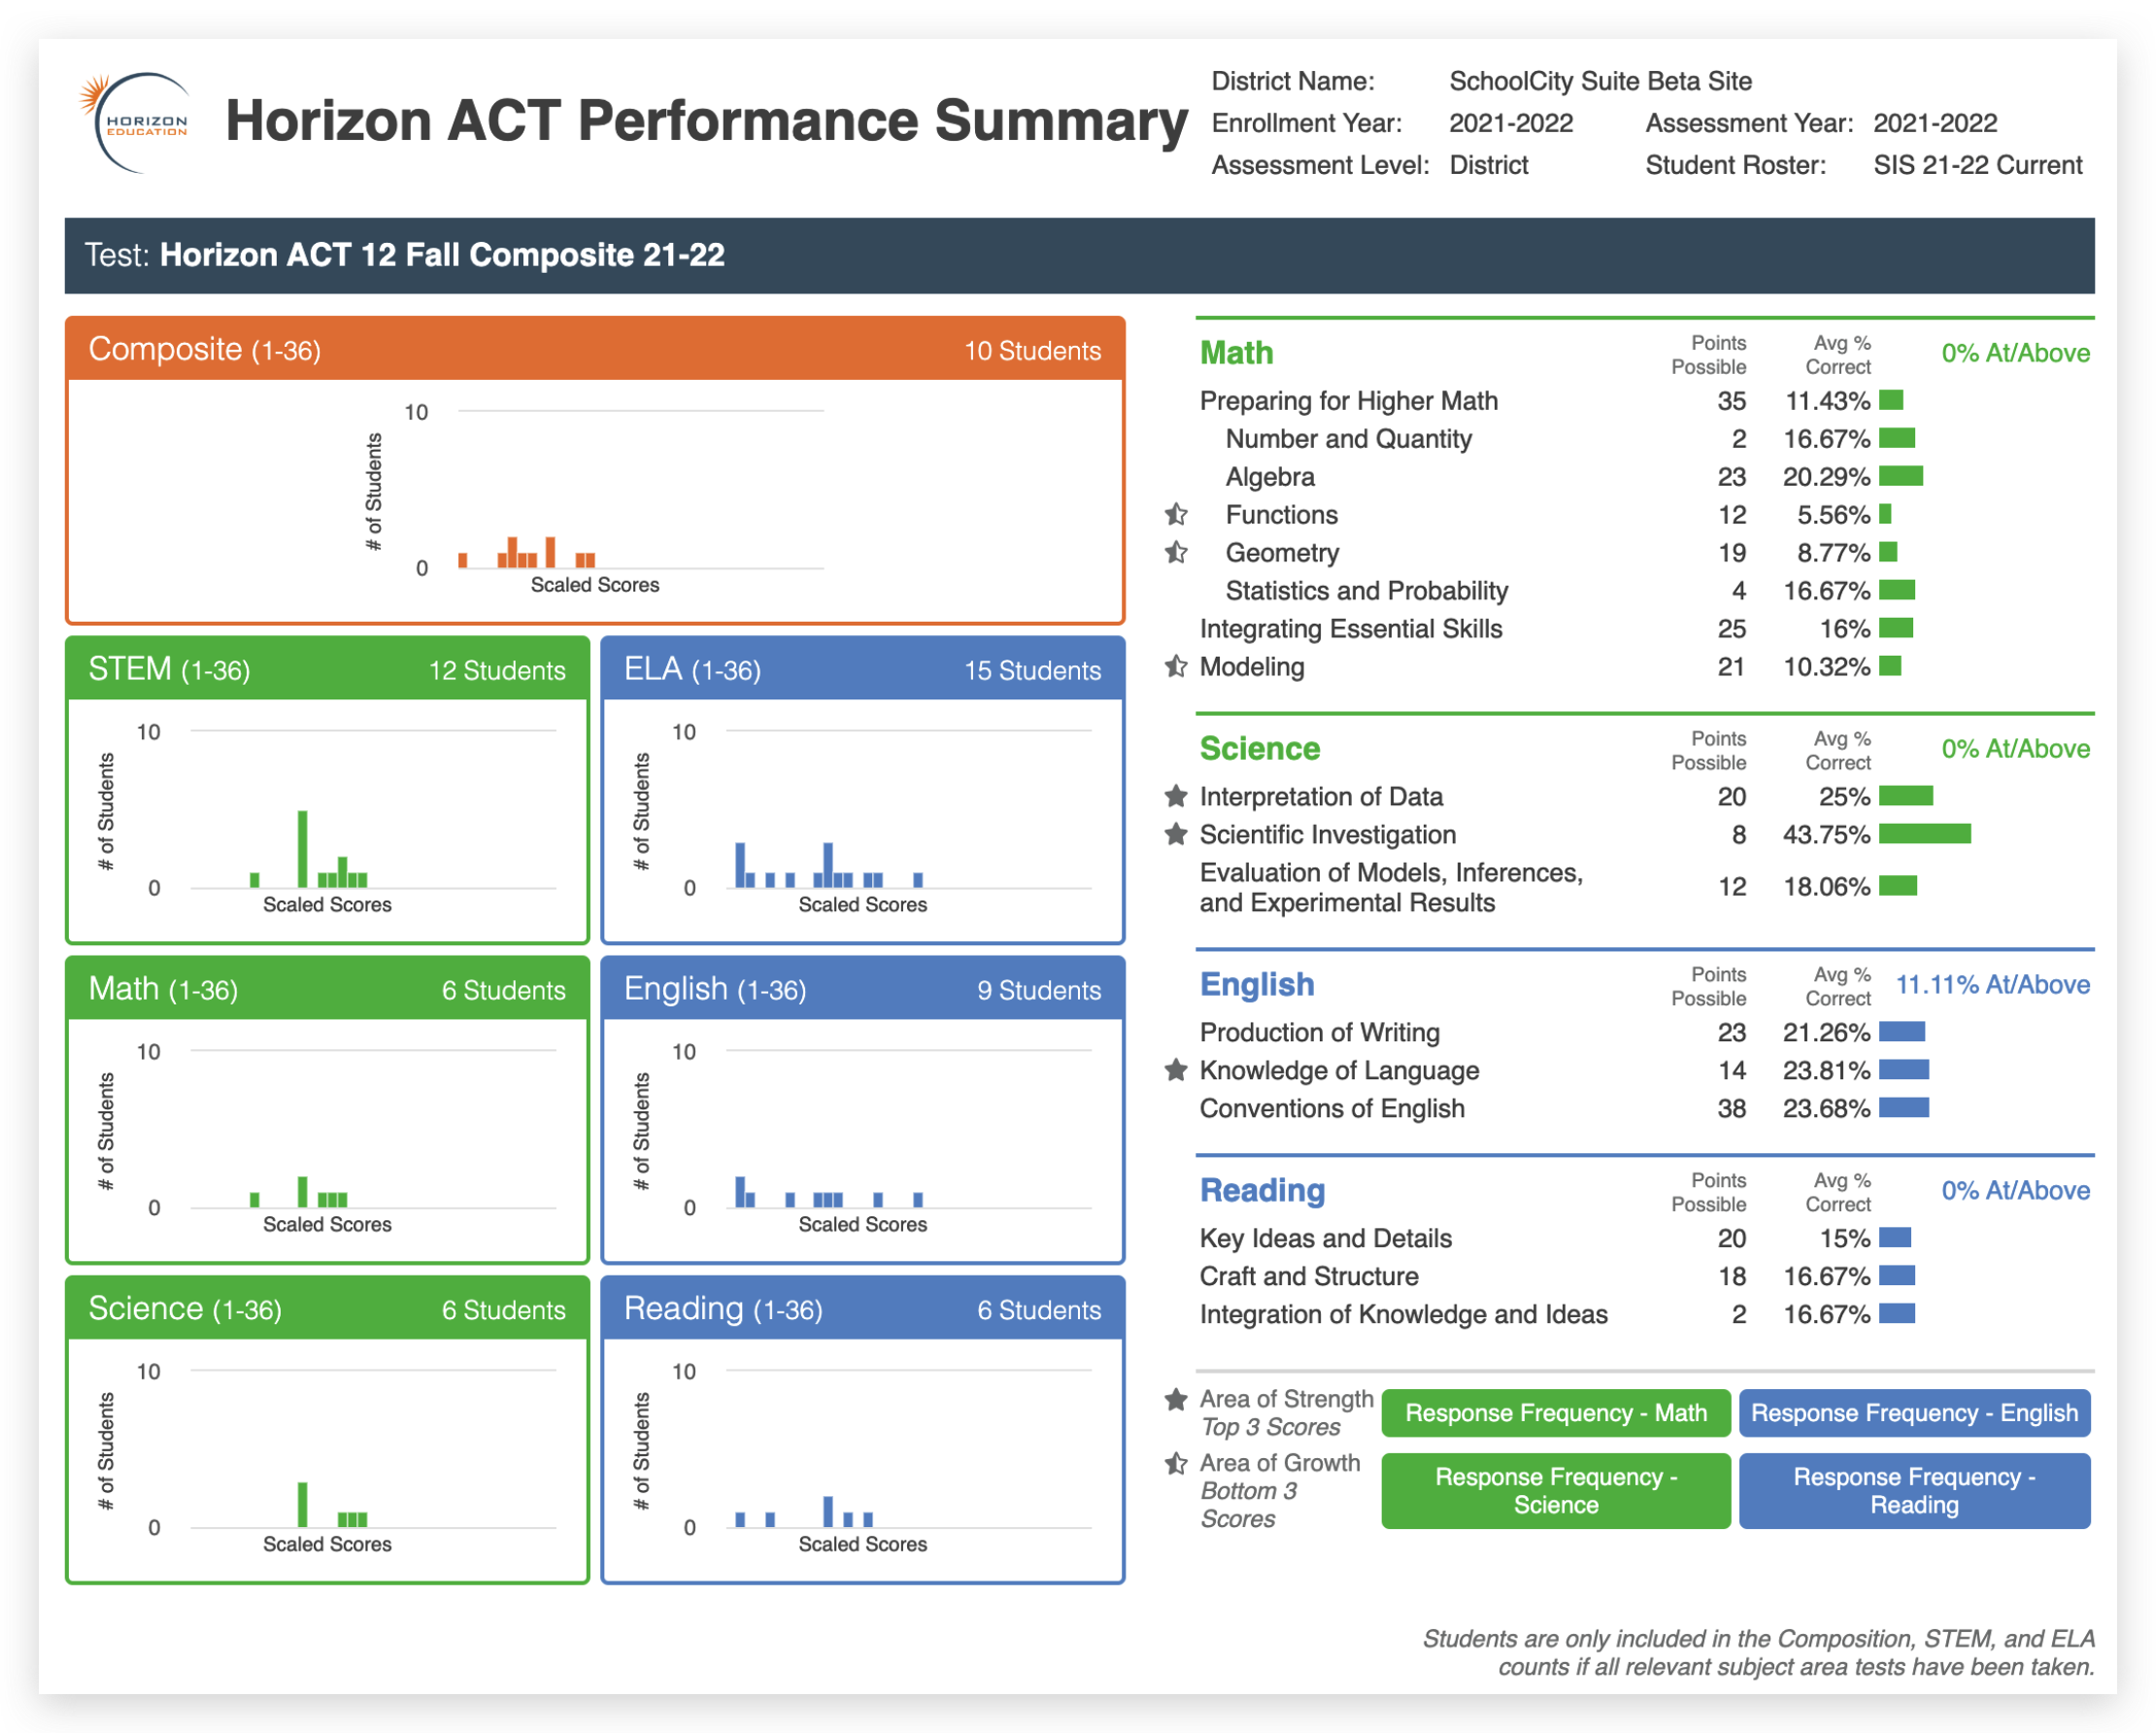Screen dimensions: 2156x1733
Task: Open Response Frequency - English report
Action: tap(1914, 1412)
